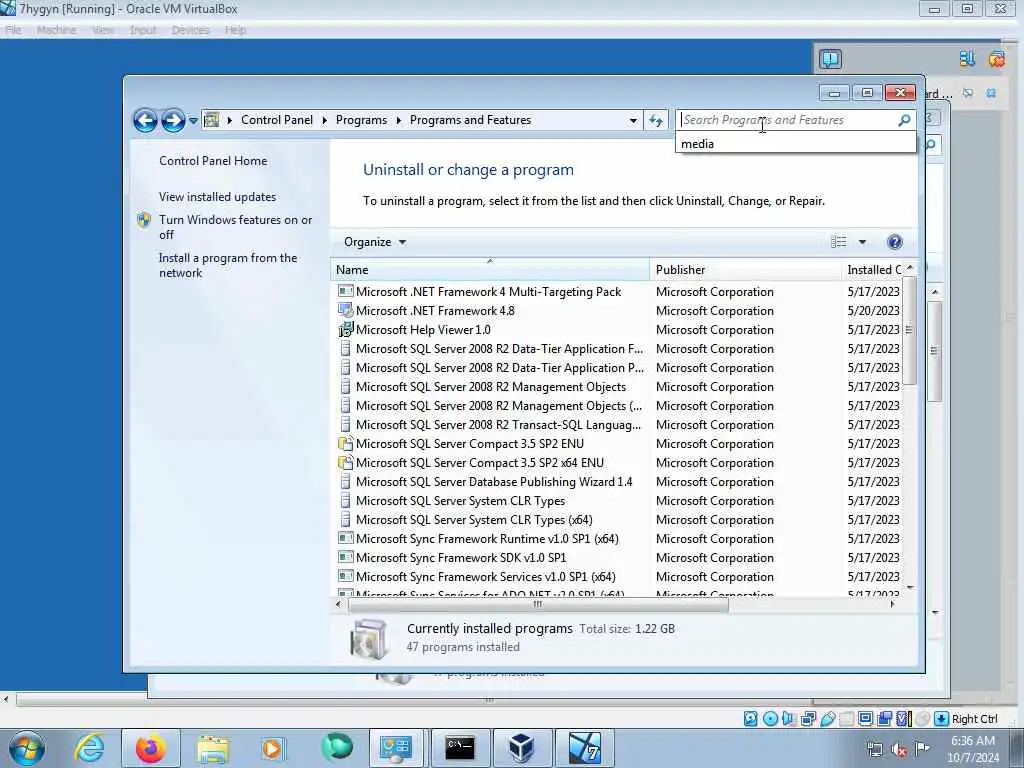
Task: Click the blue Help question mark icon
Action: pos(895,242)
